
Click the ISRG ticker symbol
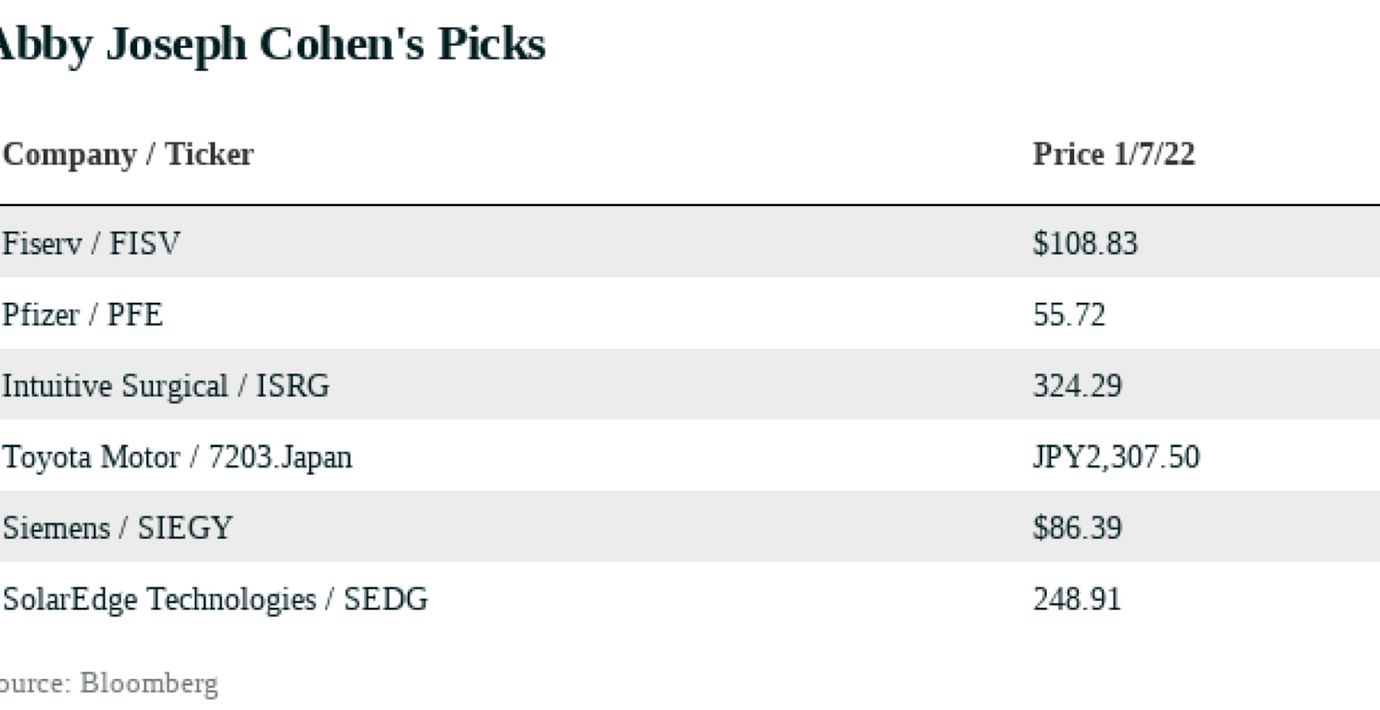click(293, 386)
